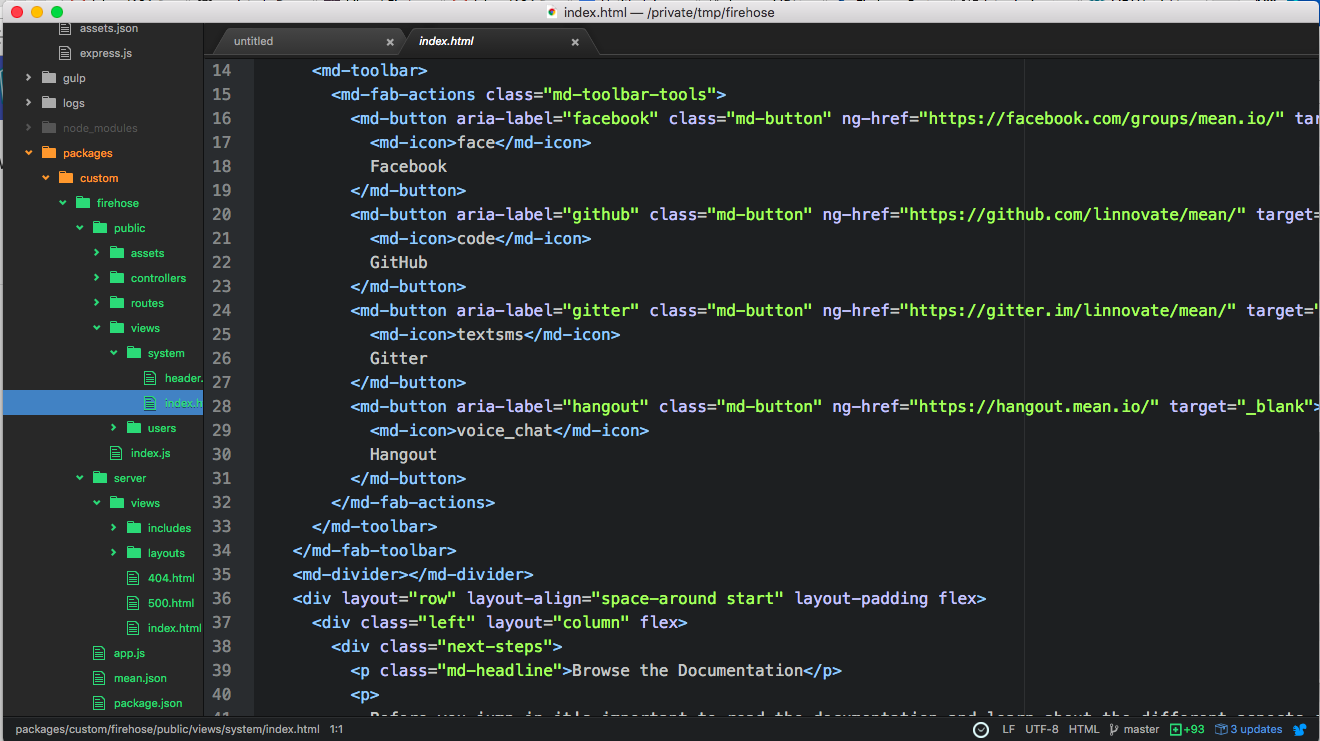This screenshot has height=741, width=1320.
Task: Click the clock/check status bar icon
Action: 981,730
